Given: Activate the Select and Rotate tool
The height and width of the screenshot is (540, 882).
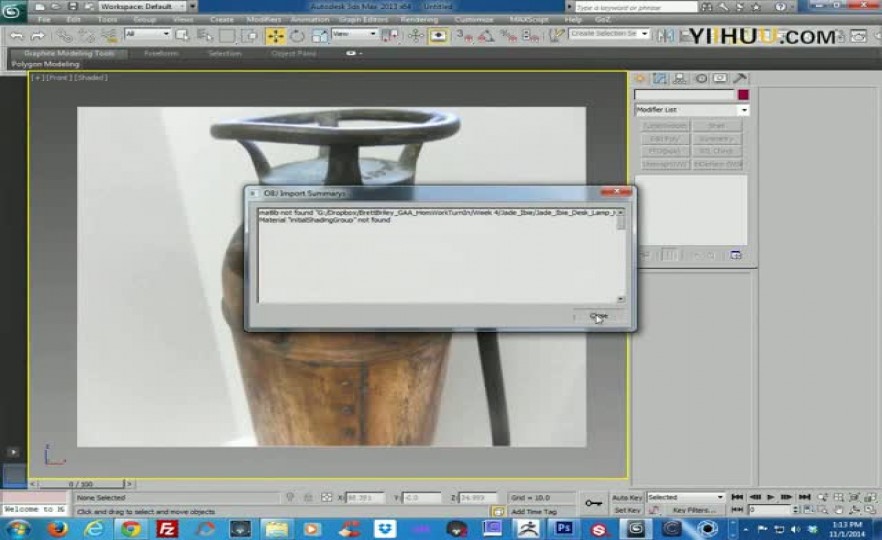Looking at the screenshot, I should point(297,36).
